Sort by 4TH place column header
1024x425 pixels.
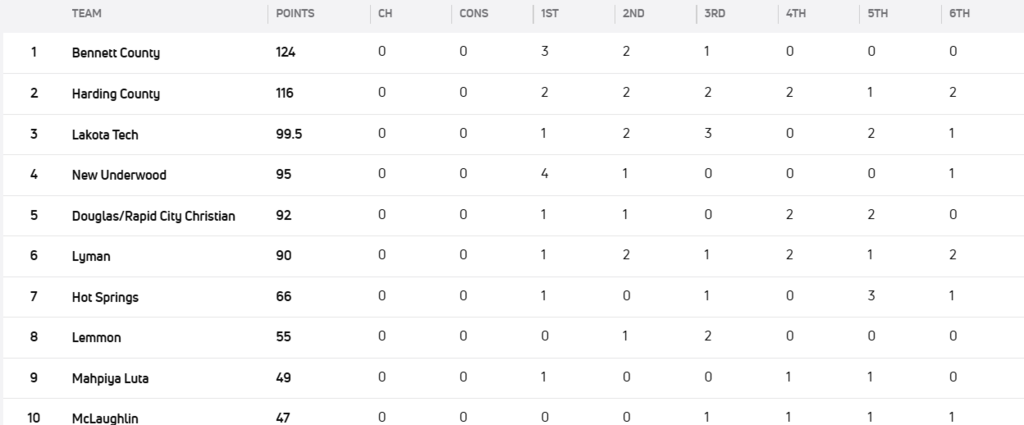pos(796,14)
